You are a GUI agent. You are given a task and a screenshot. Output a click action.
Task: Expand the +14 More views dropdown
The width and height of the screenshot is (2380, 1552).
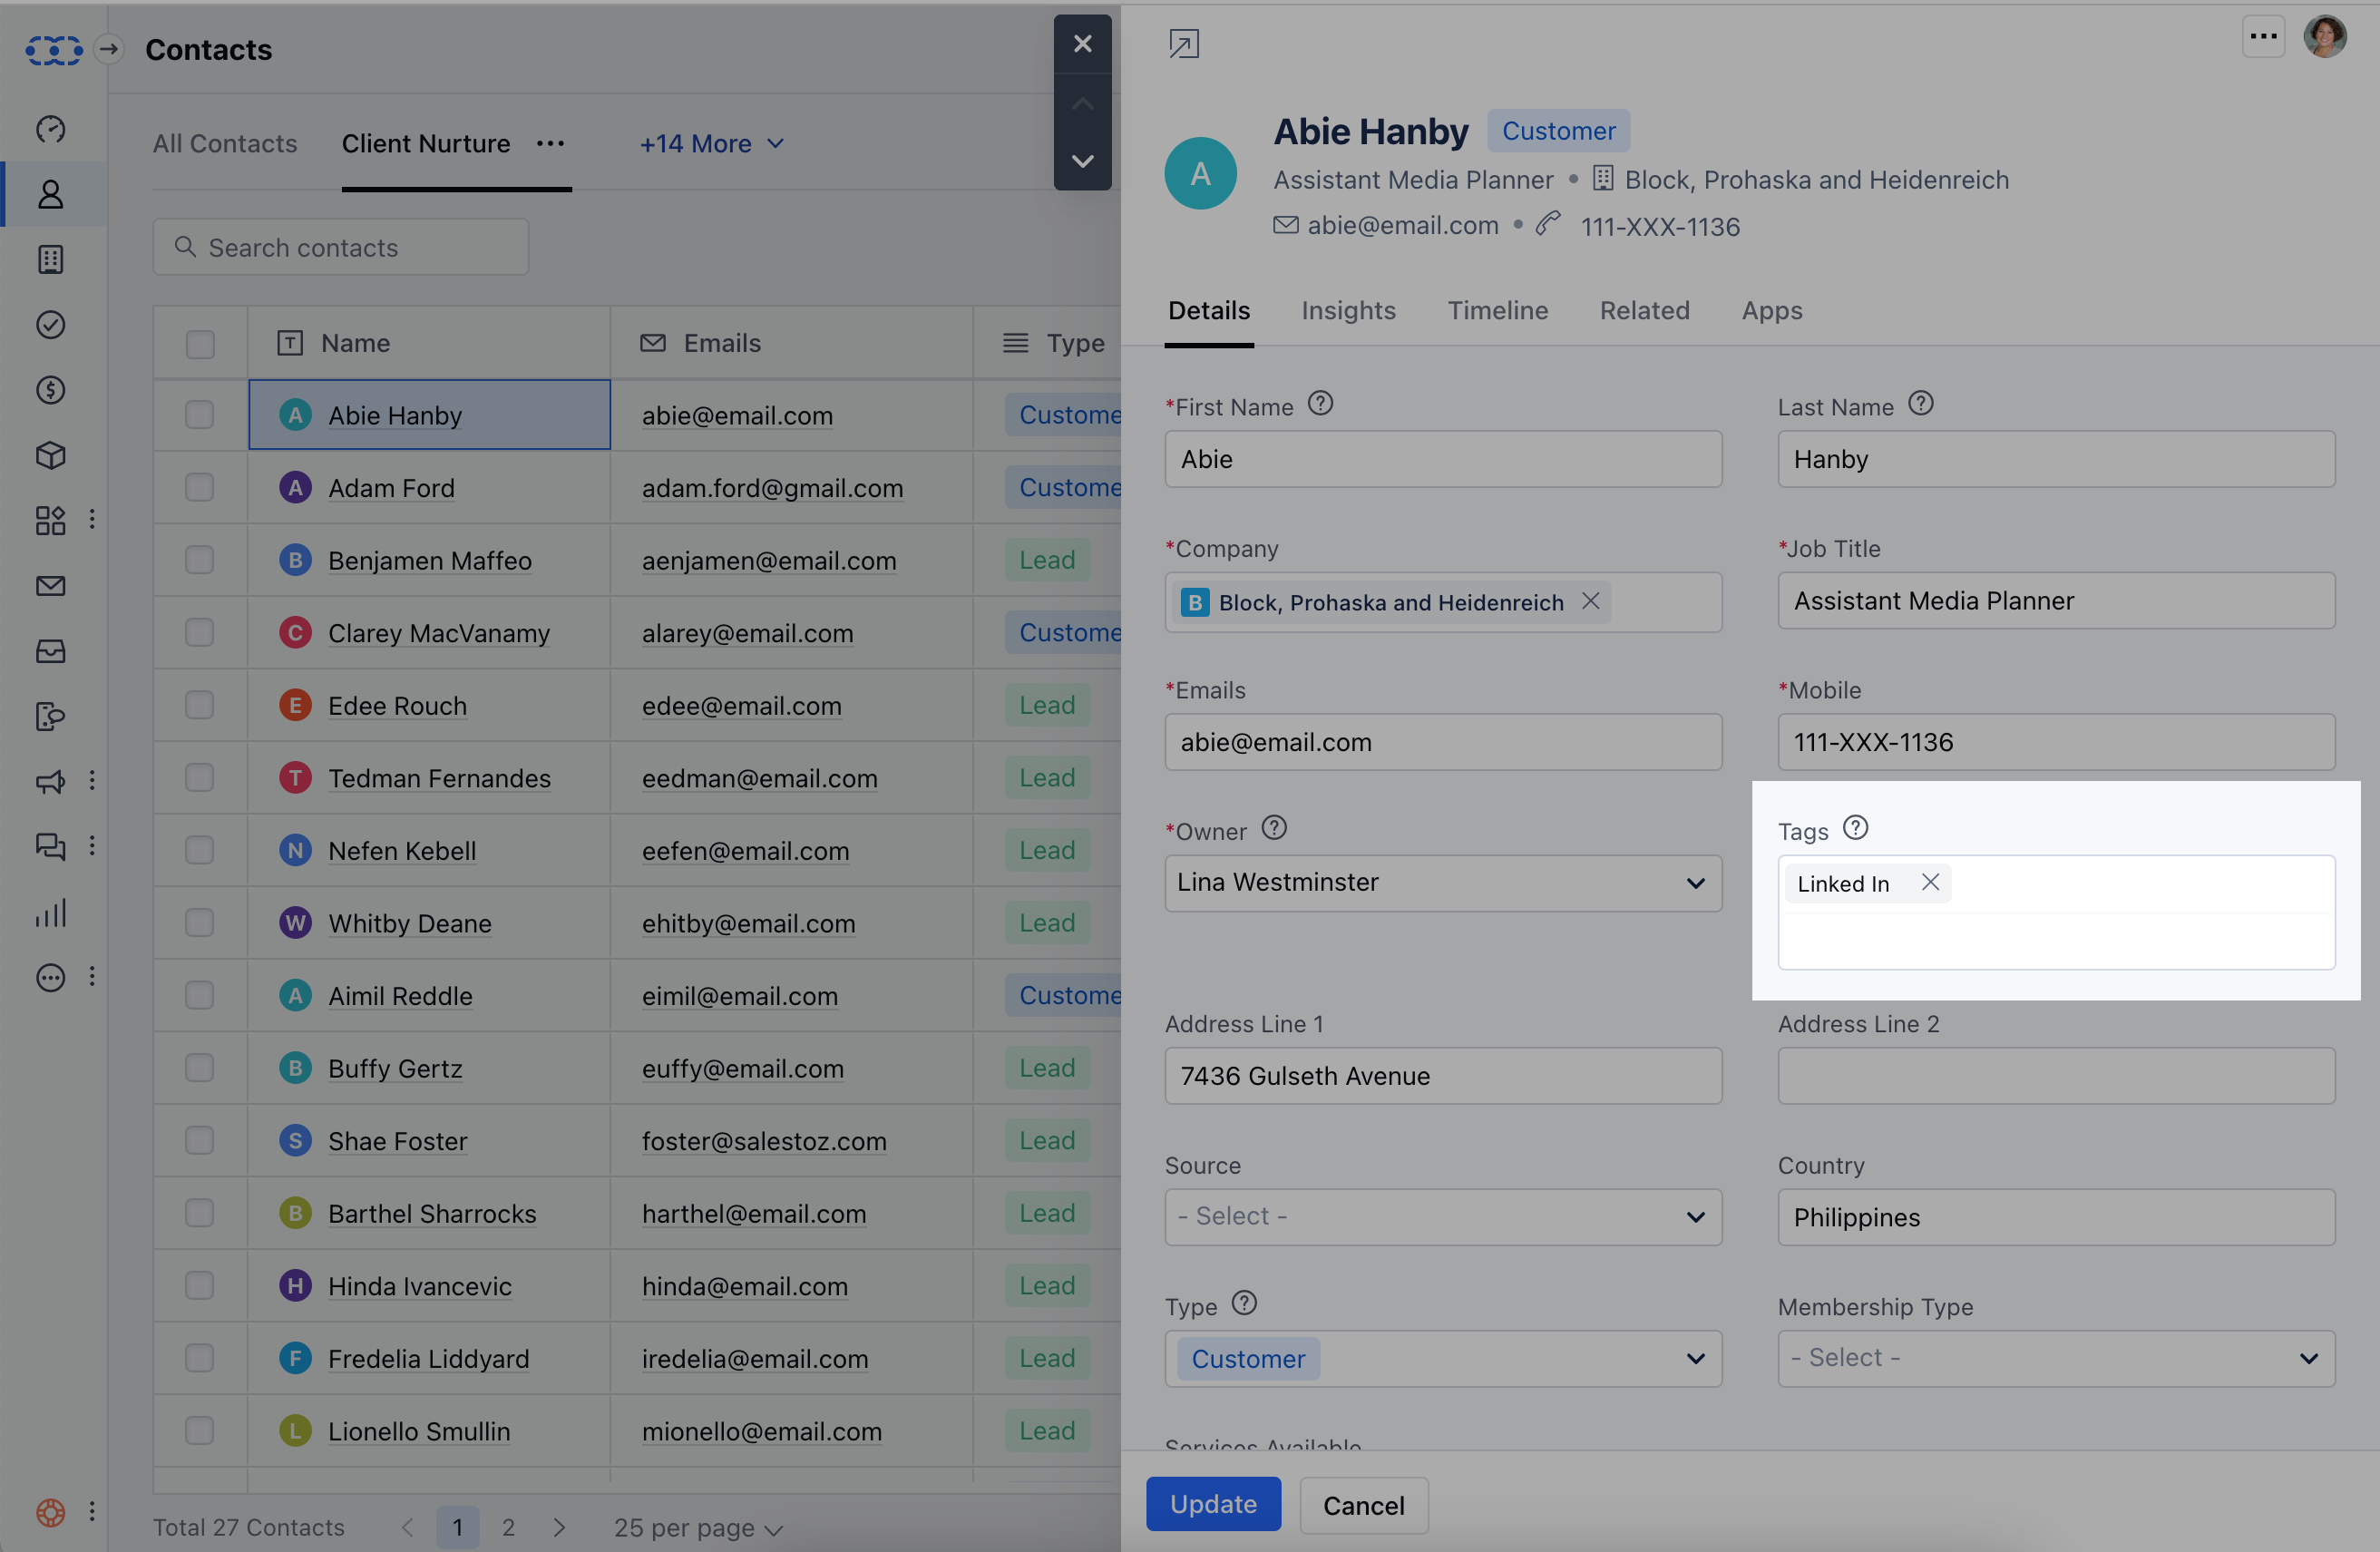pyautogui.click(x=711, y=144)
